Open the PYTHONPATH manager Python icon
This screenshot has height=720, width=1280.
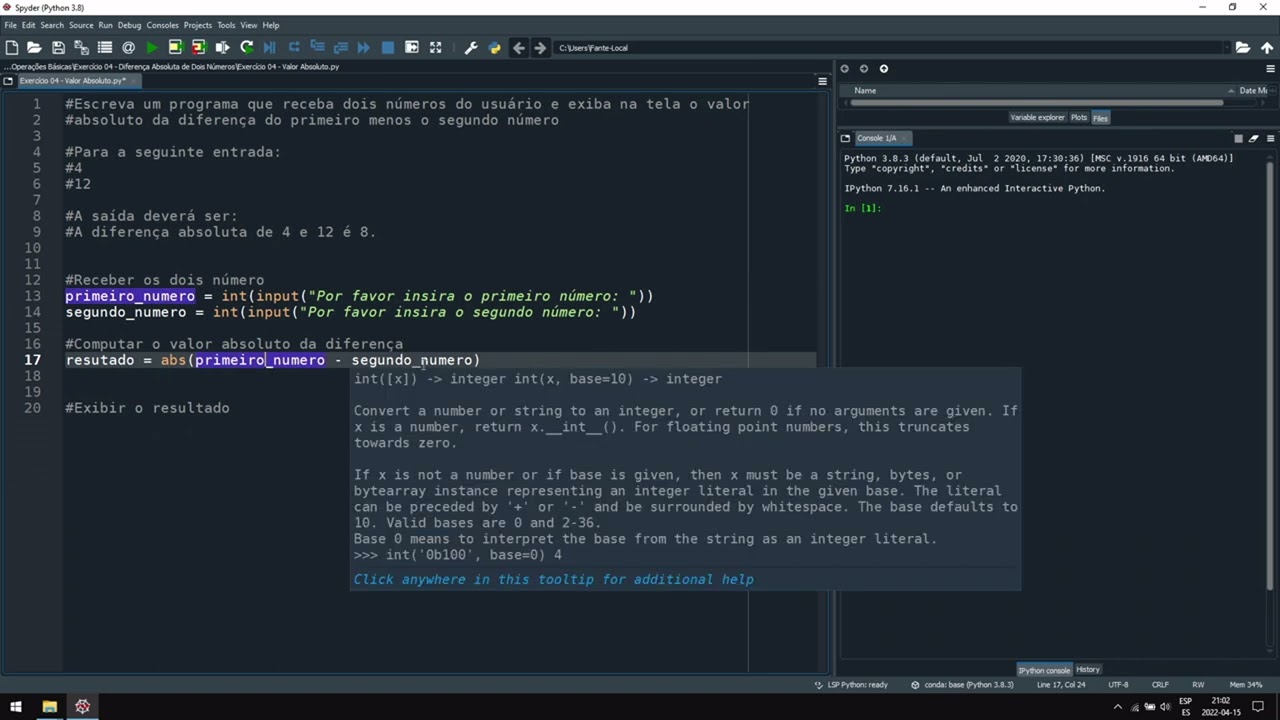(x=494, y=47)
